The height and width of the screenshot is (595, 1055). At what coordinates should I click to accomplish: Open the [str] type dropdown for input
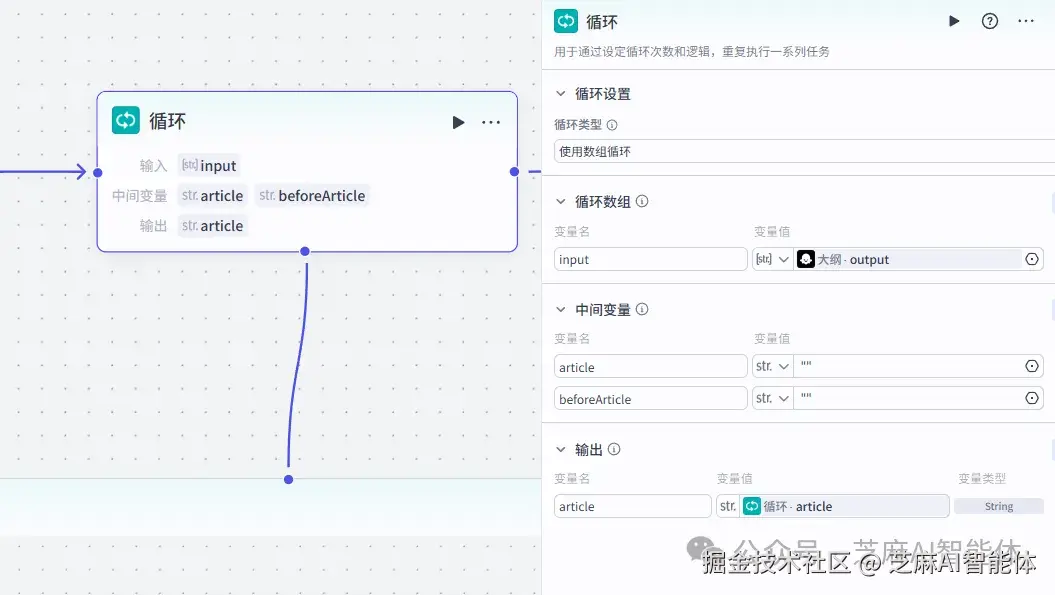[x=772, y=259]
